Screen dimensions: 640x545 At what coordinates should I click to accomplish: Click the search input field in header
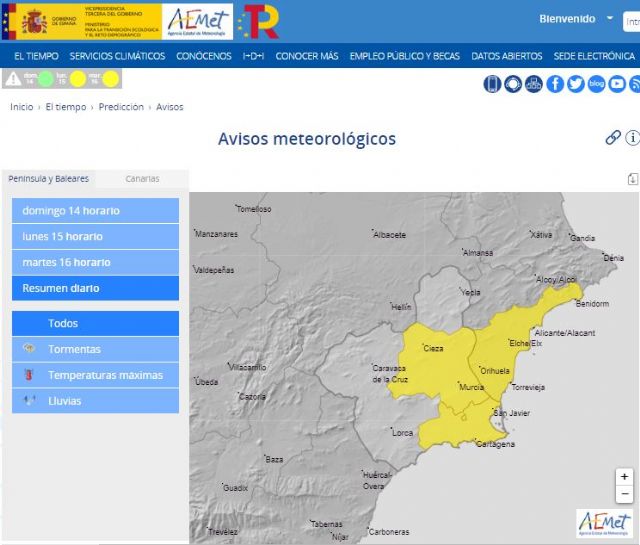[x=631, y=22]
